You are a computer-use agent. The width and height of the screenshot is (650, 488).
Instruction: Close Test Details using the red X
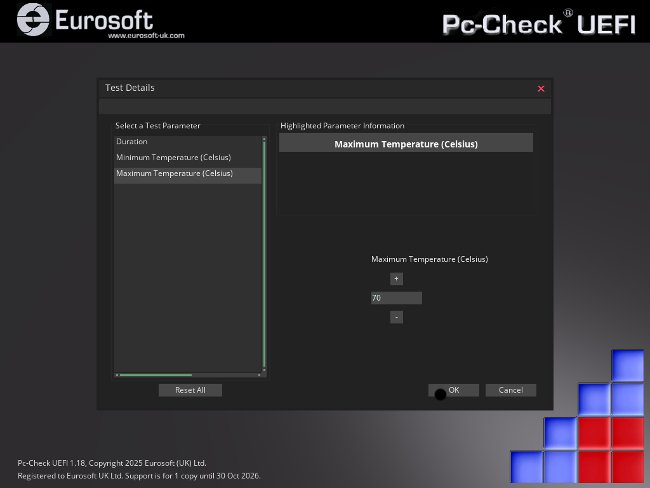541,89
